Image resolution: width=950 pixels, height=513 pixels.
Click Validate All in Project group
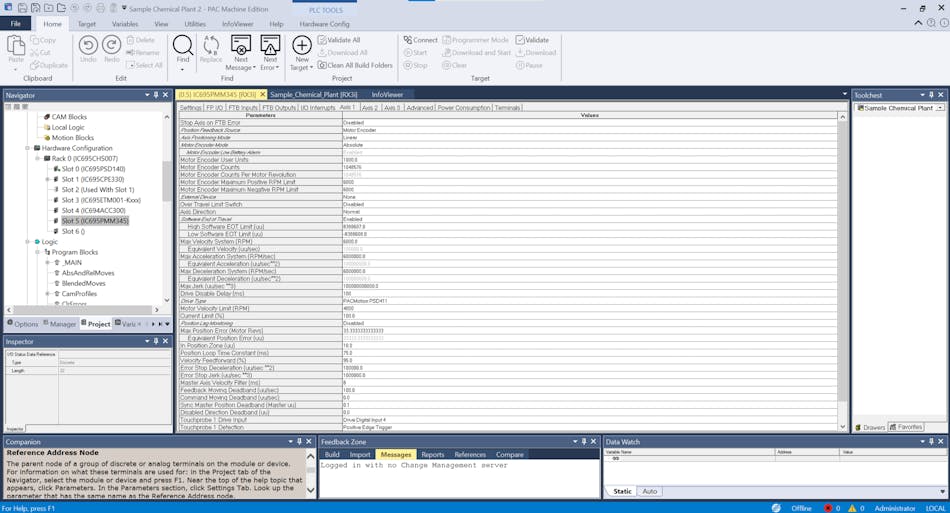coord(342,40)
